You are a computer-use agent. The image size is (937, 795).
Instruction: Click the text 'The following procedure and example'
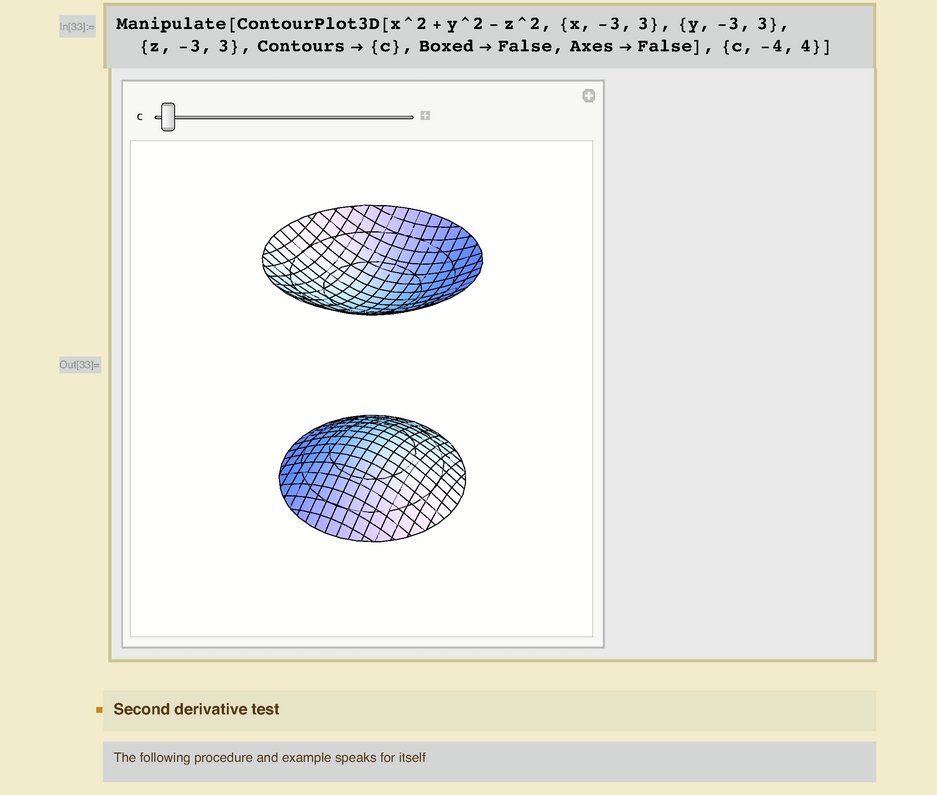click(270, 758)
